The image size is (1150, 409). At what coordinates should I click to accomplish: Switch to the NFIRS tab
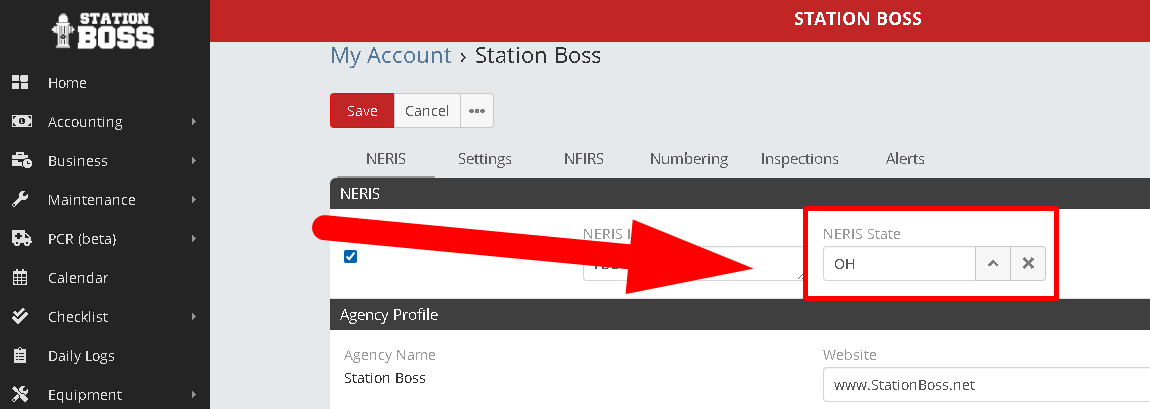(x=583, y=159)
